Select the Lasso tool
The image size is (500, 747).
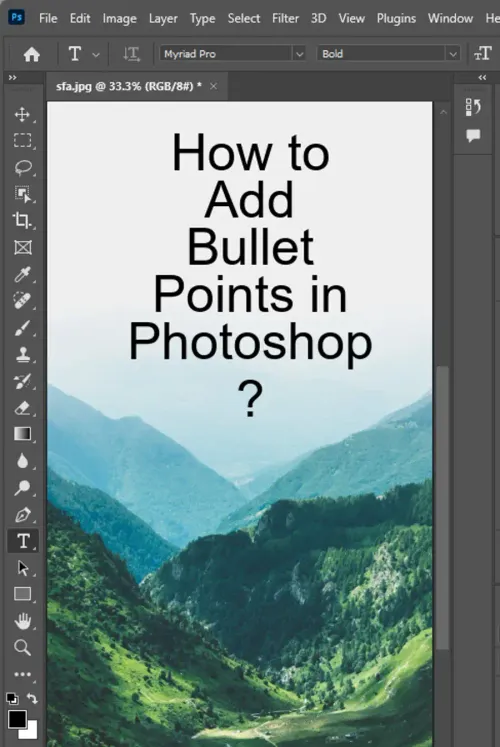[x=23, y=168]
